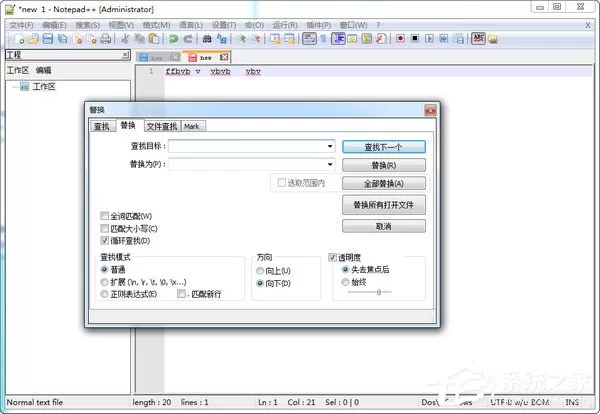Click the Stop recording square icon

pyautogui.click(x=415, y=38)
